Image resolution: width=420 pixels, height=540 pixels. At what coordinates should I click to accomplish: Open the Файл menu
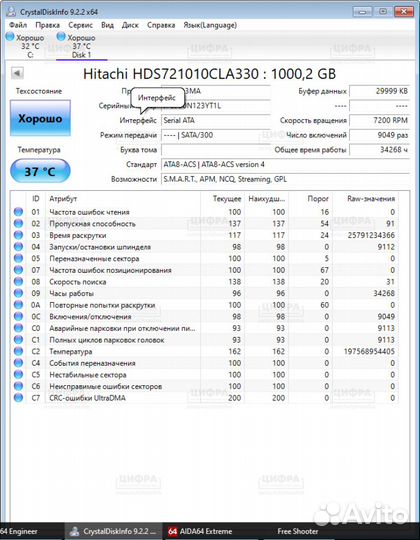tap(18, 25)
